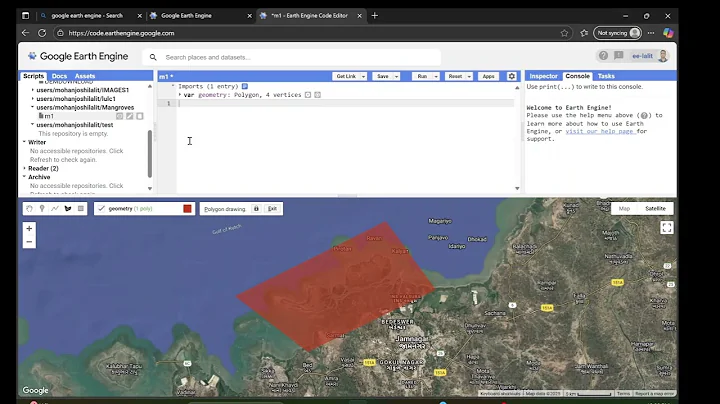Switch to the Inspector tab
The height and width of the screenshot is (404, 720).
coord(543,76)
